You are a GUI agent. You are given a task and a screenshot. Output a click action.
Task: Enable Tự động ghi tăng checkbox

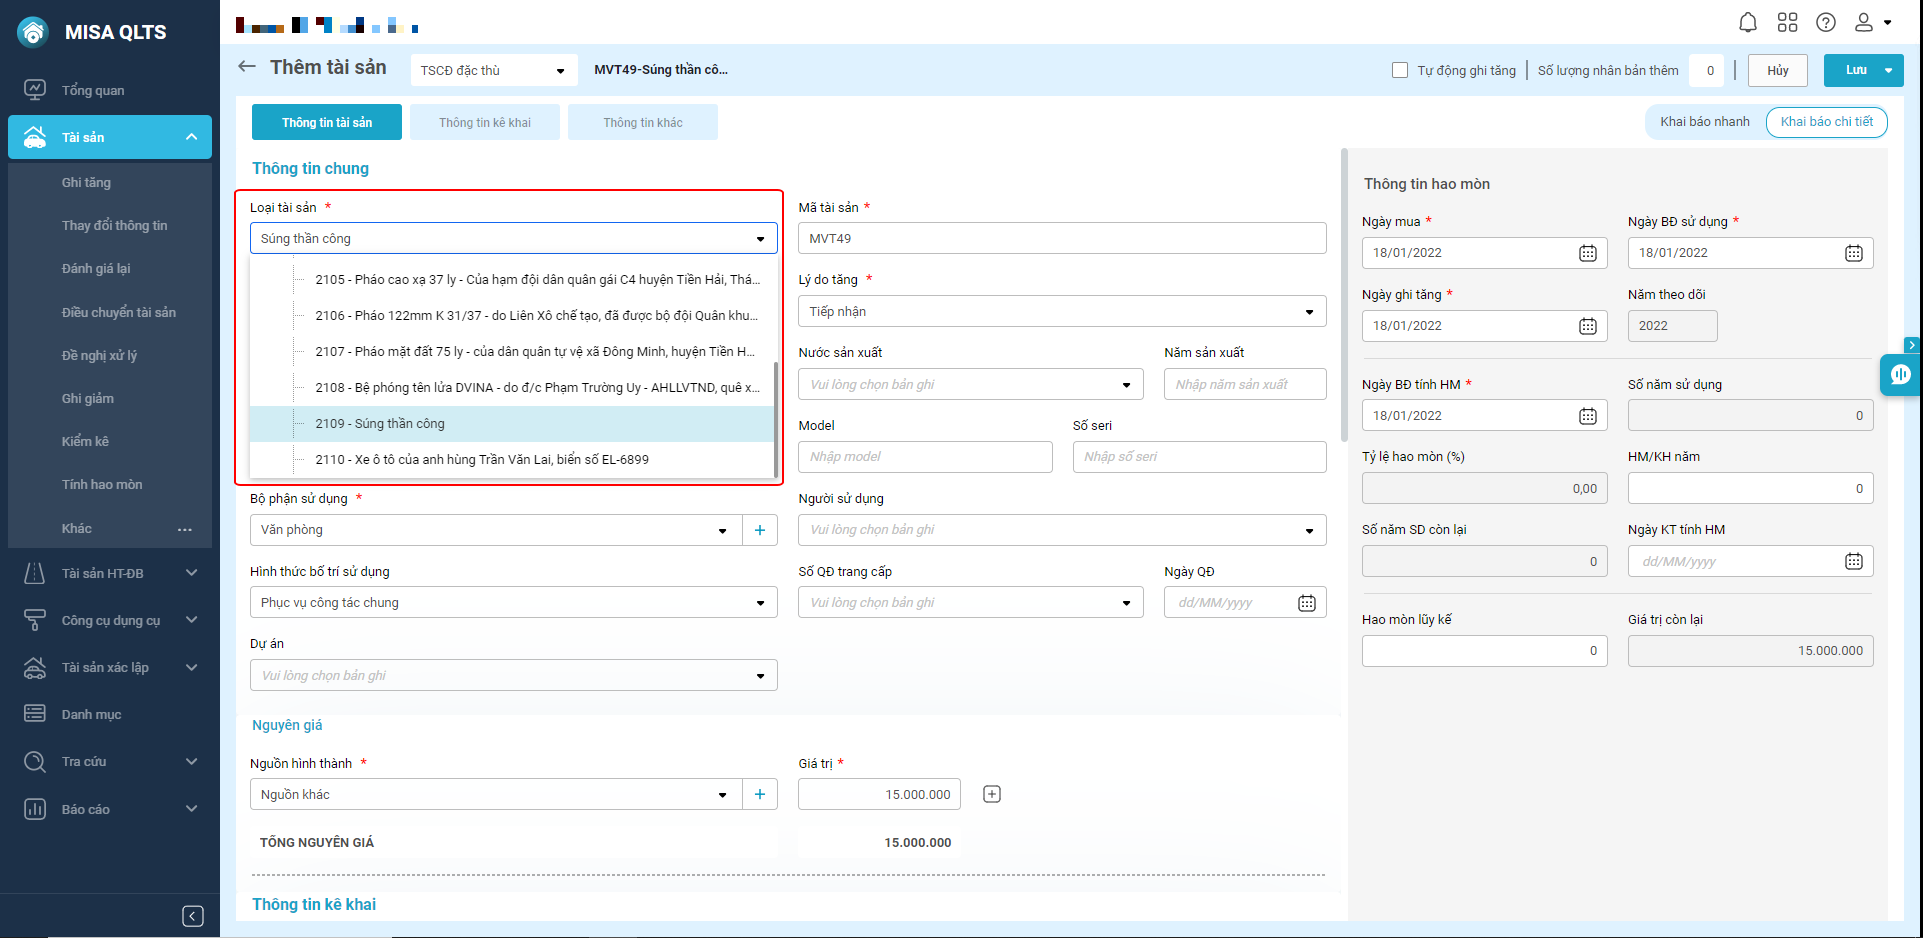(1400, 70)
